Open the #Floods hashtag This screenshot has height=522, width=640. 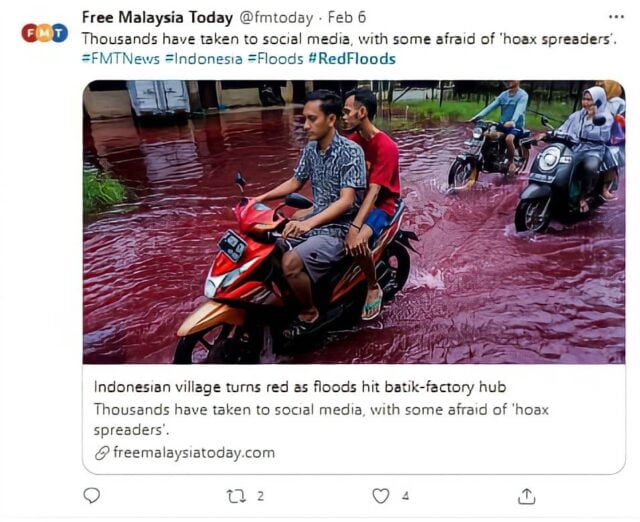pyautogui.click(x=277, y=58)
